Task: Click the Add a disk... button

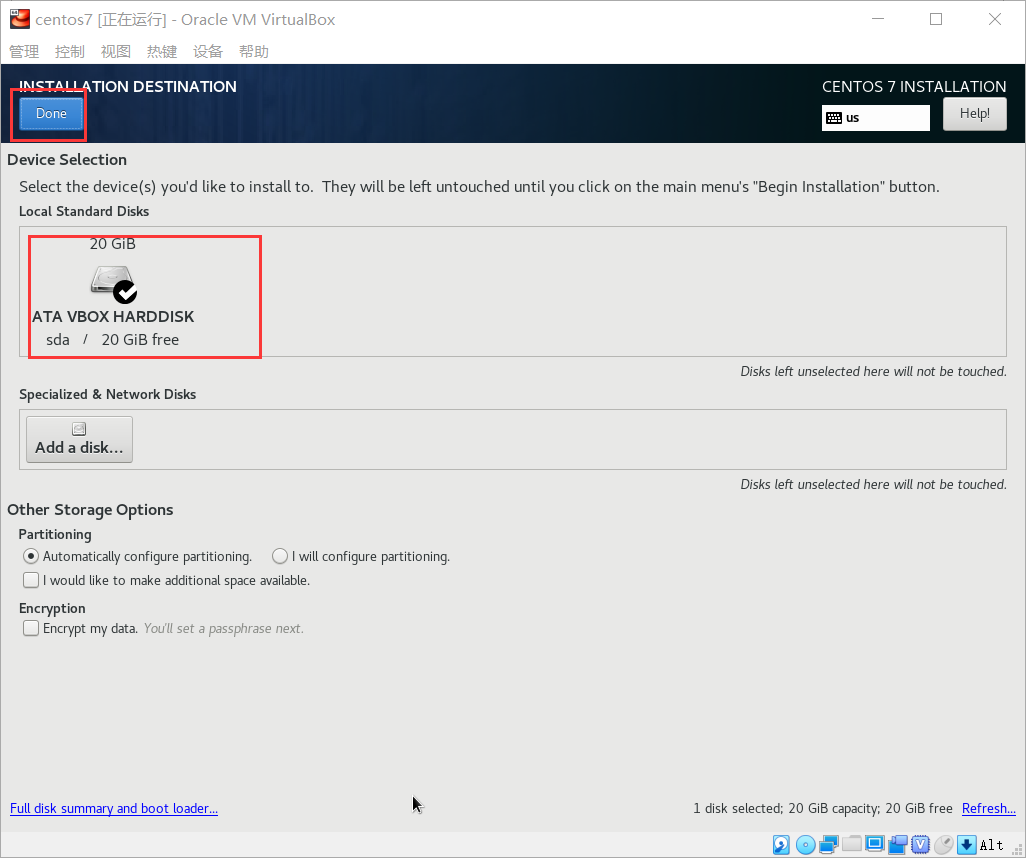Action: (x=79, y=440)
